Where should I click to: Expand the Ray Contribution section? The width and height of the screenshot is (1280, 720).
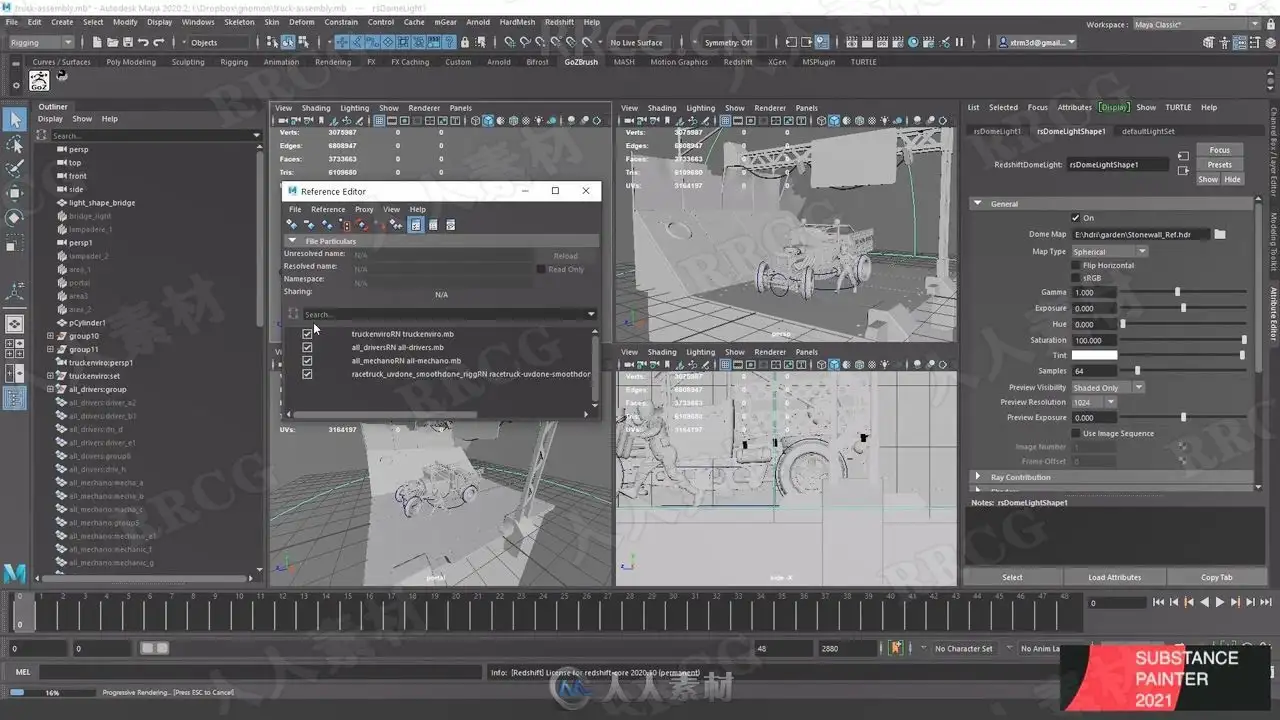(x=978, y=477)
